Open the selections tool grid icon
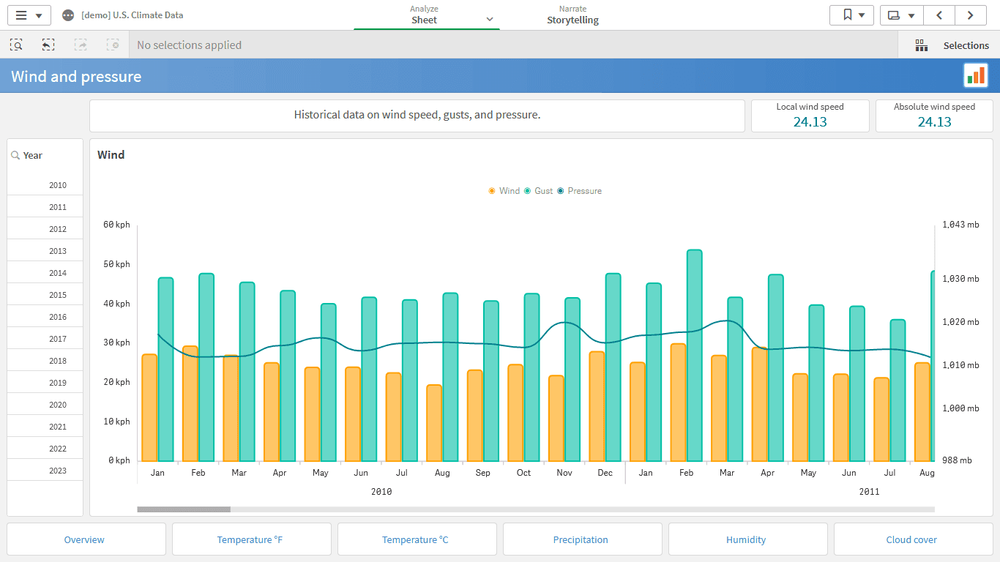The height and width of the screenshot is (562, 1000). click(x=921, y=45)
